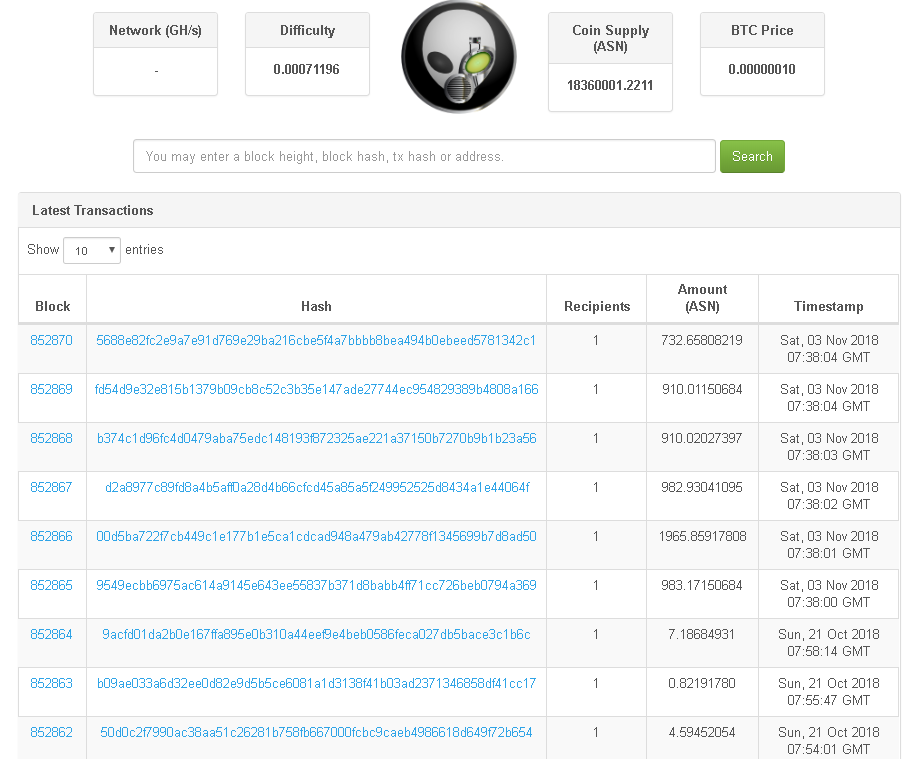Click the BTC Price panel heading
This screenshot has width=910, height=759.
click(762, 30)
